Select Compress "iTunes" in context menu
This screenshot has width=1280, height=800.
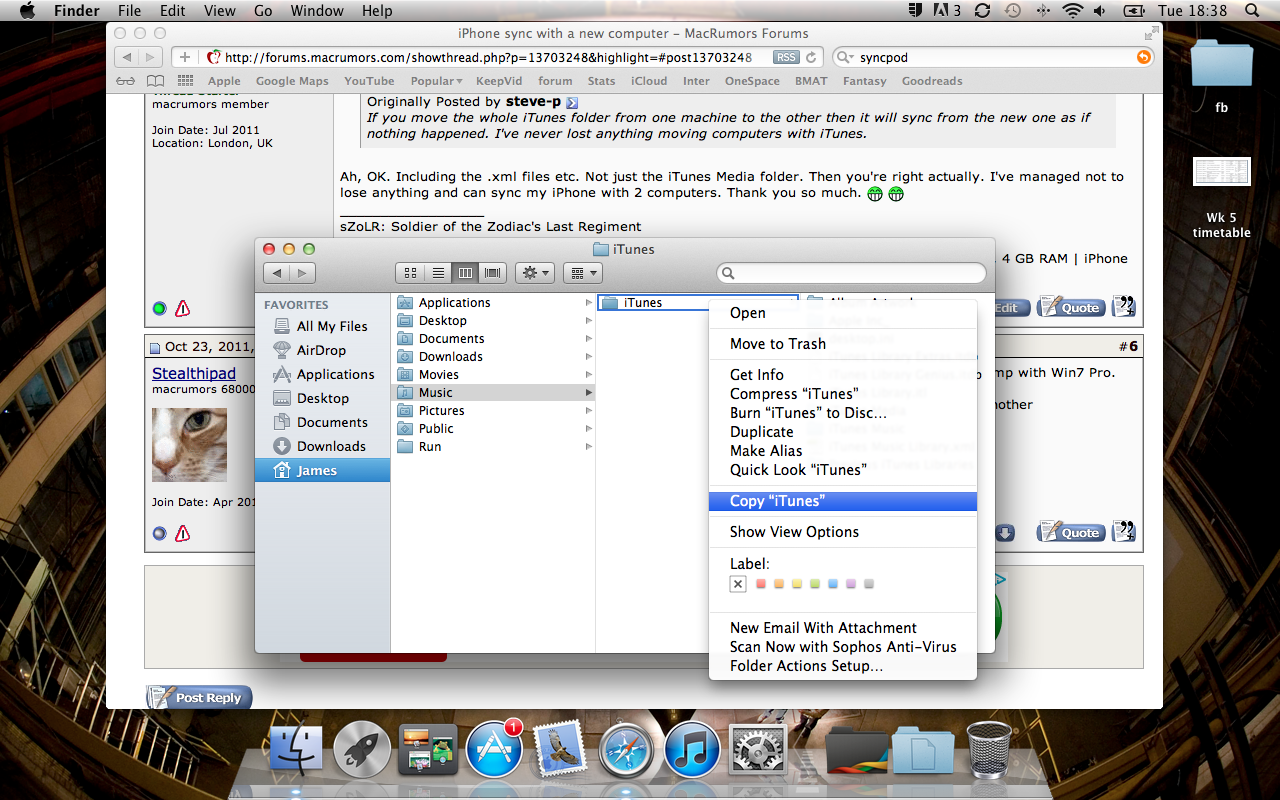click(x=842, y=394)
